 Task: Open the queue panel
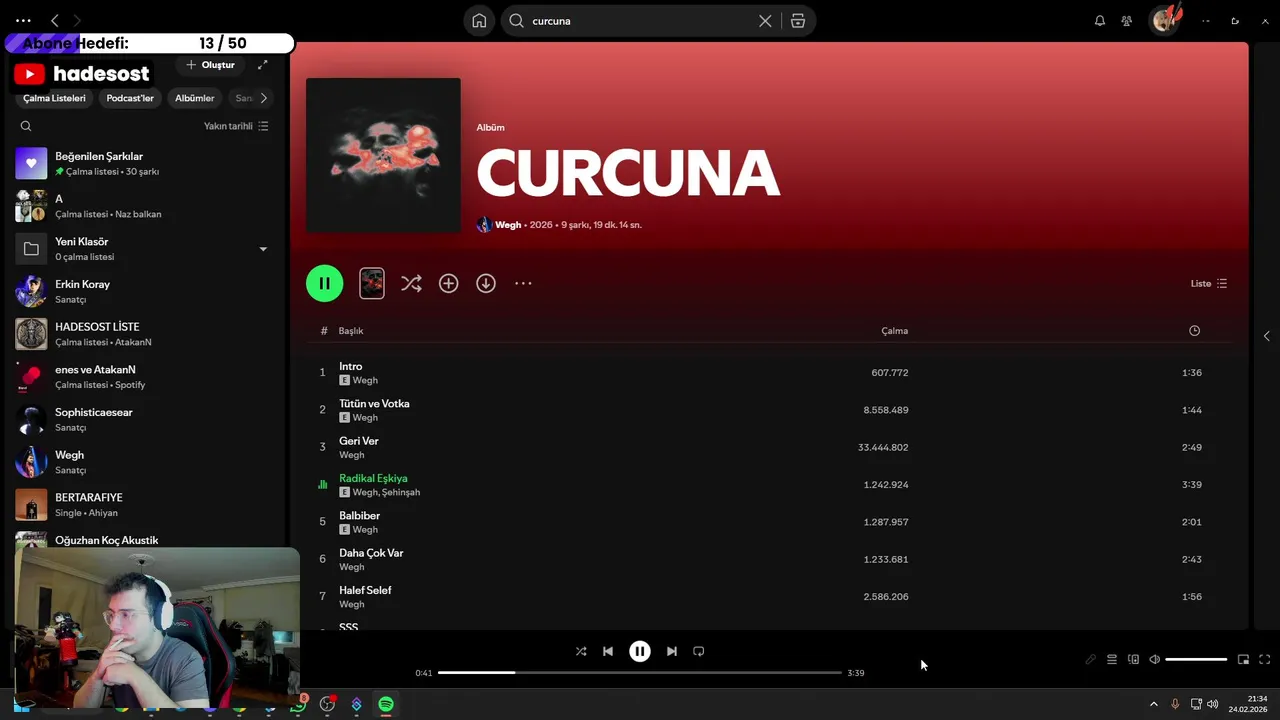(1112, 660)
